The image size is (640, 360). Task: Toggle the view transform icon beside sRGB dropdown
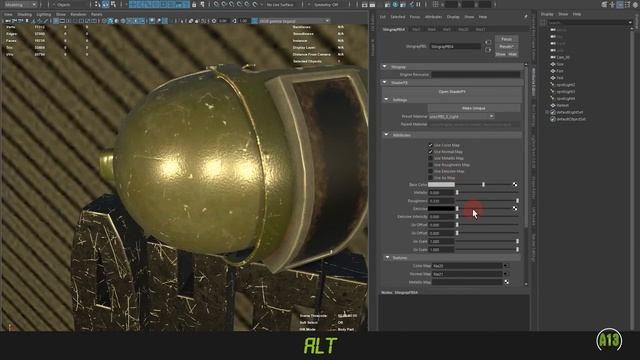(254, 21)
